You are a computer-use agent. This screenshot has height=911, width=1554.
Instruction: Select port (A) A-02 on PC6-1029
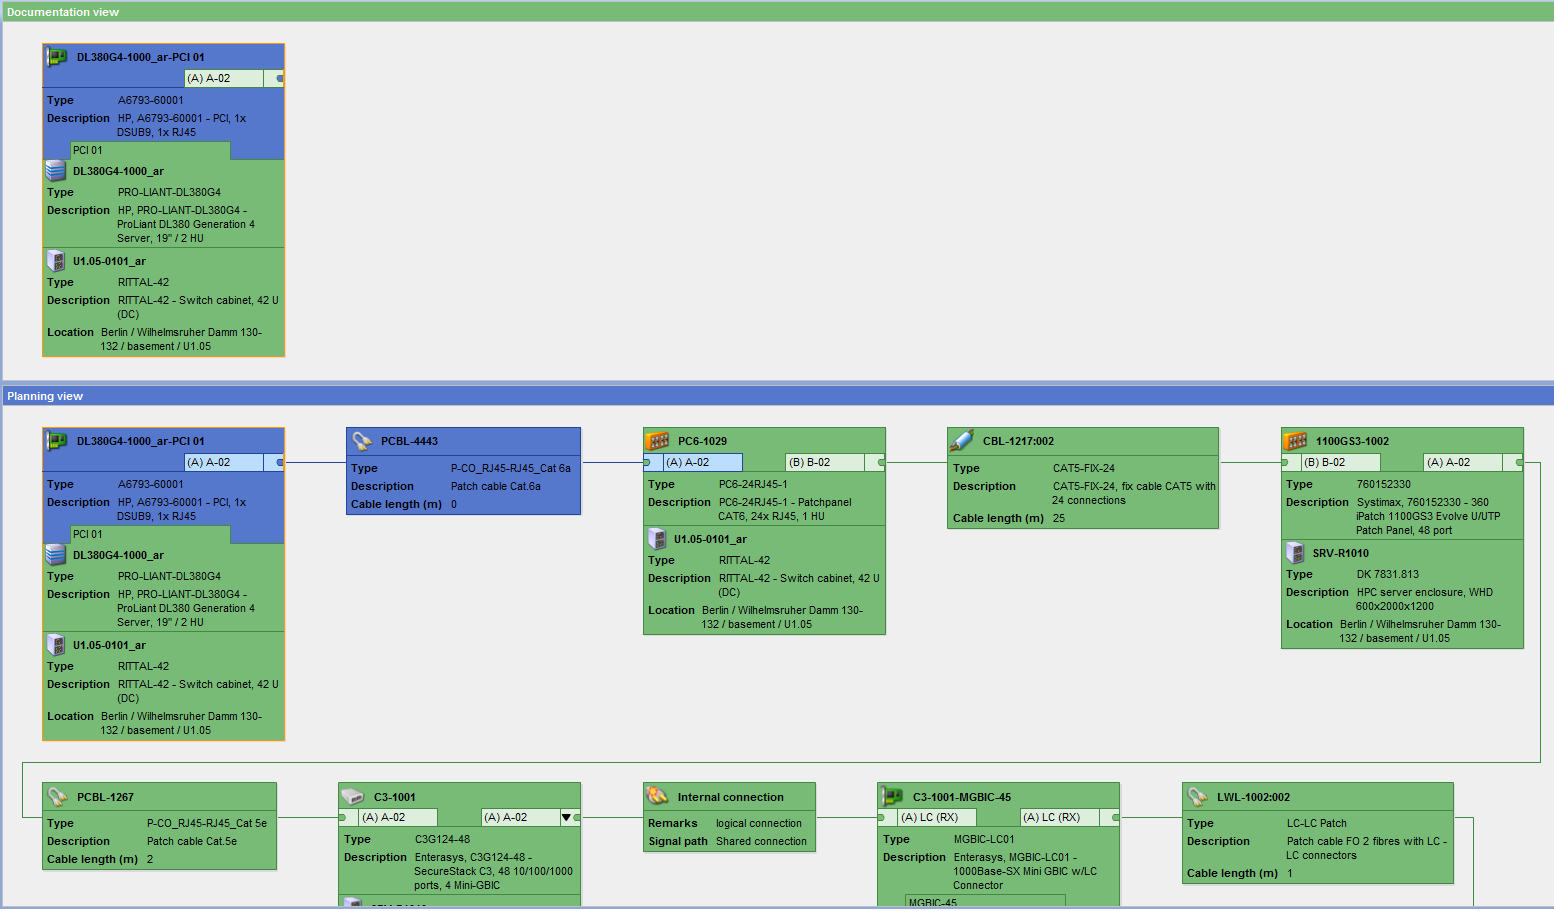pos(702,462)
